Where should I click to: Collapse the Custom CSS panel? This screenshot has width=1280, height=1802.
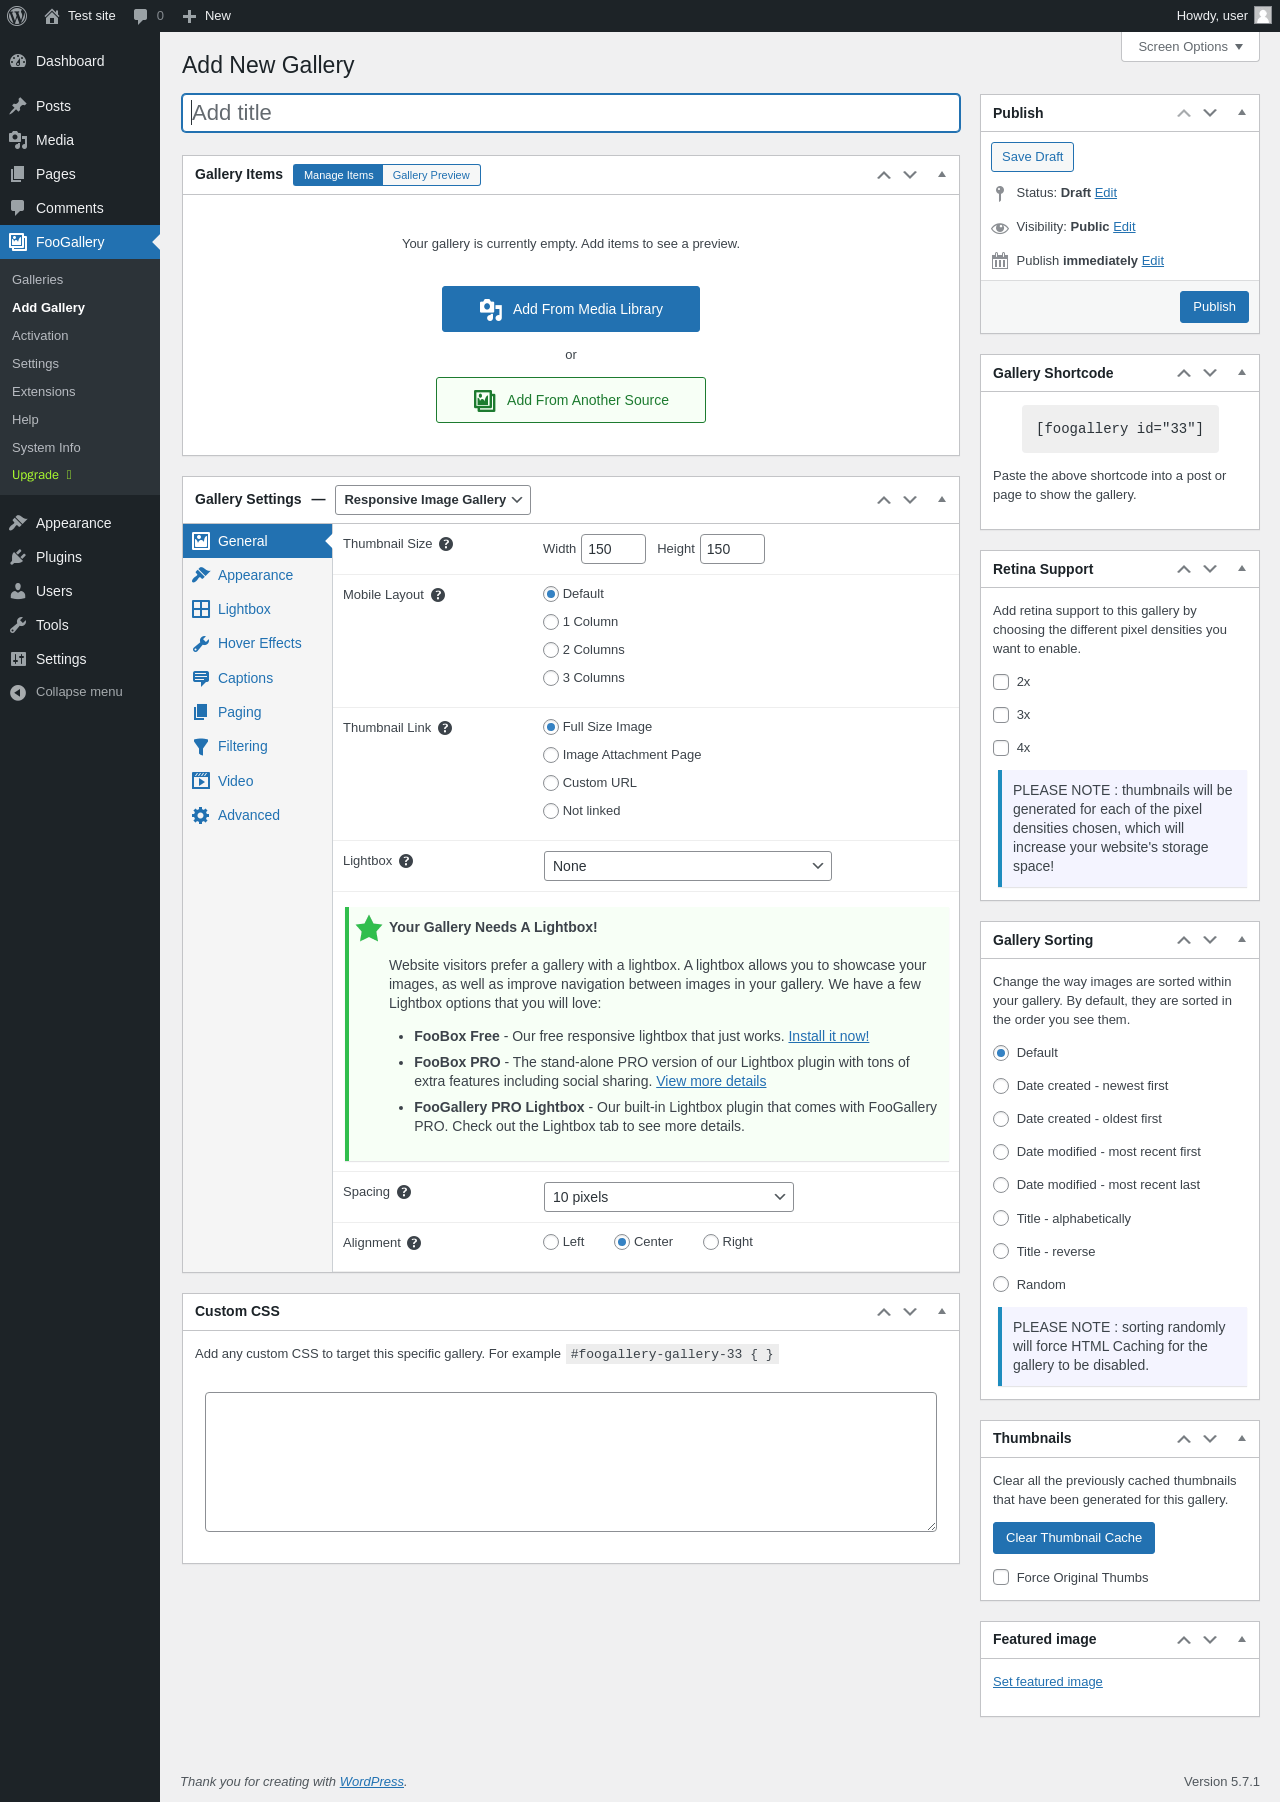942,1312
